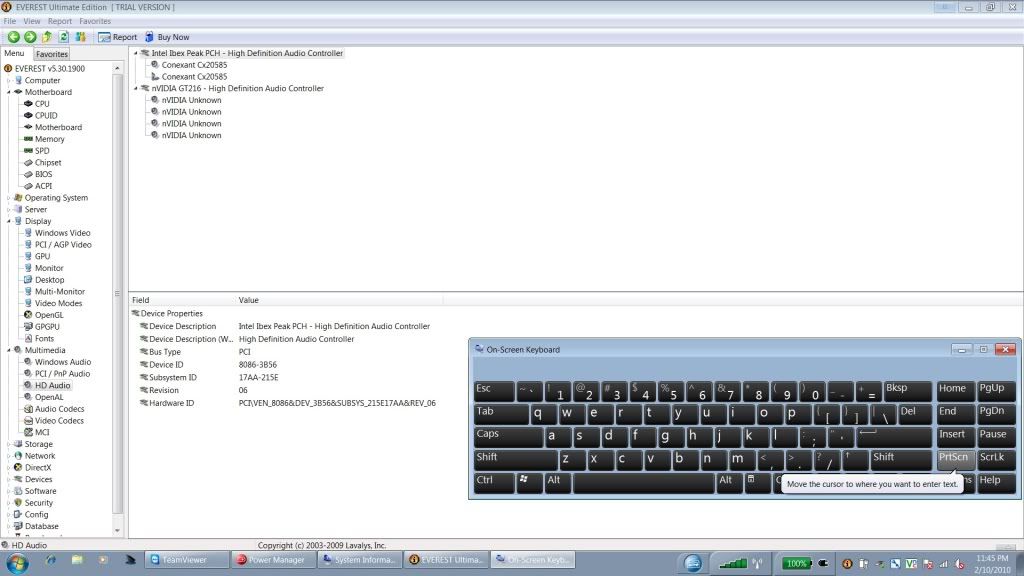Viewport: 1024px width, 576px height.
Task: Select the first Conexant Cx20585 entry
Action: pyautogui.click(x=194, y=65)
